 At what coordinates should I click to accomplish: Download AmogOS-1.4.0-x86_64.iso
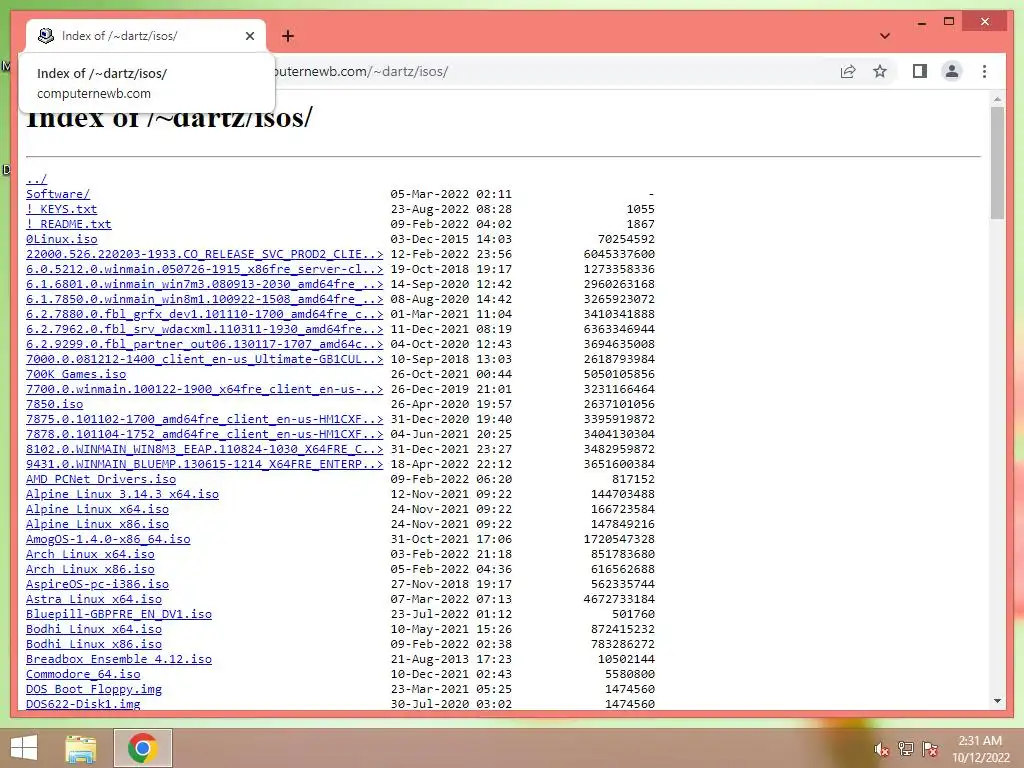(108, 539)
